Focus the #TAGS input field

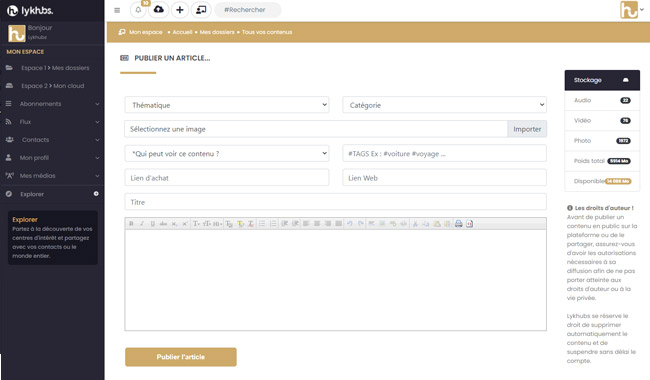444,153
